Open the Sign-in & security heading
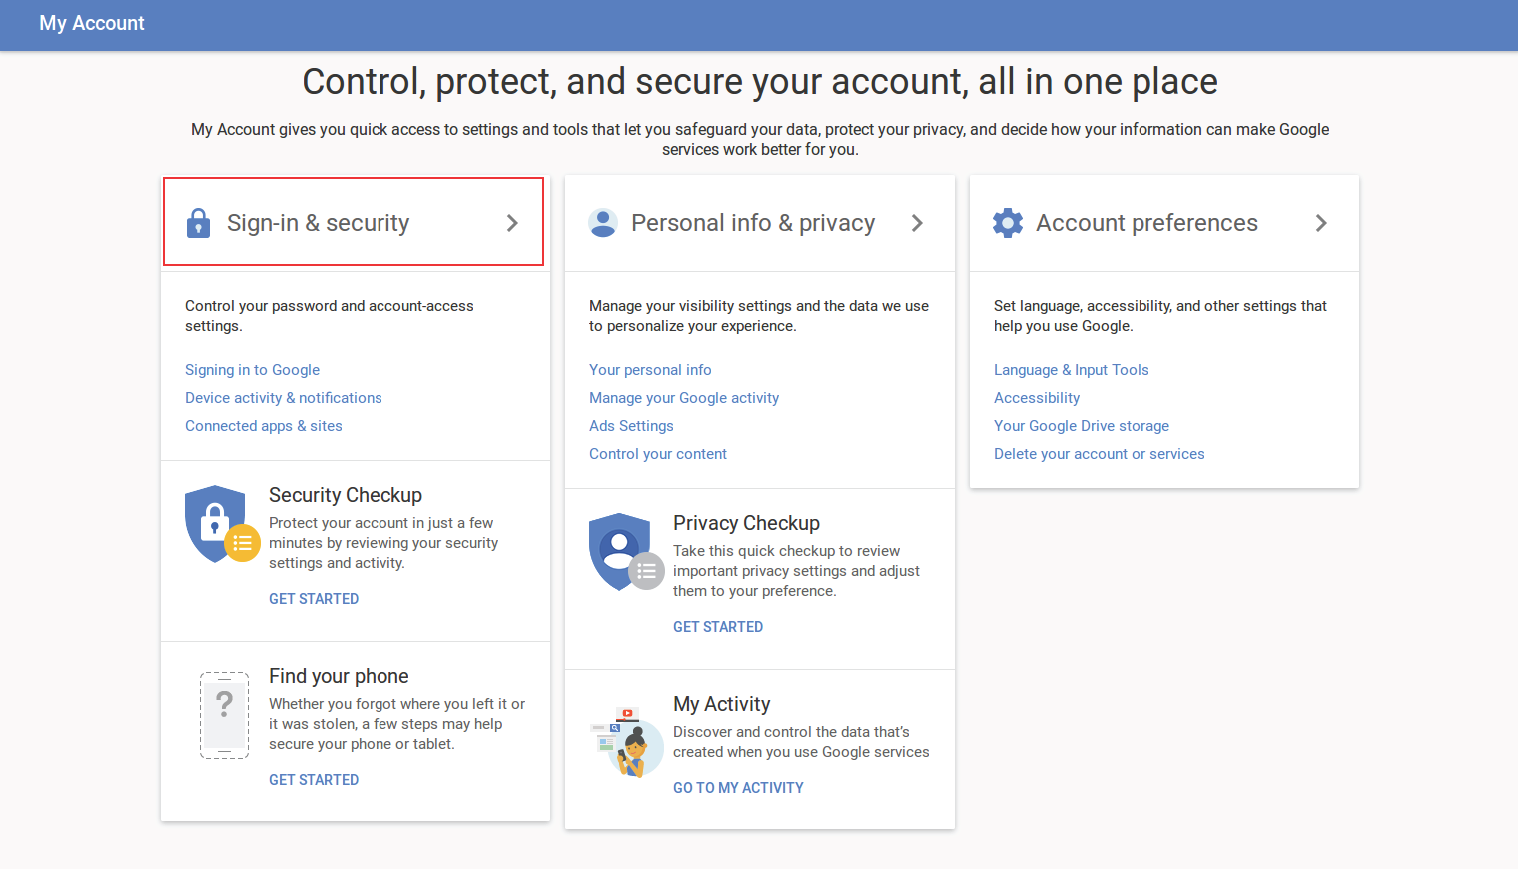This screenshot has height=869, width=1518. tap(318, 223)
